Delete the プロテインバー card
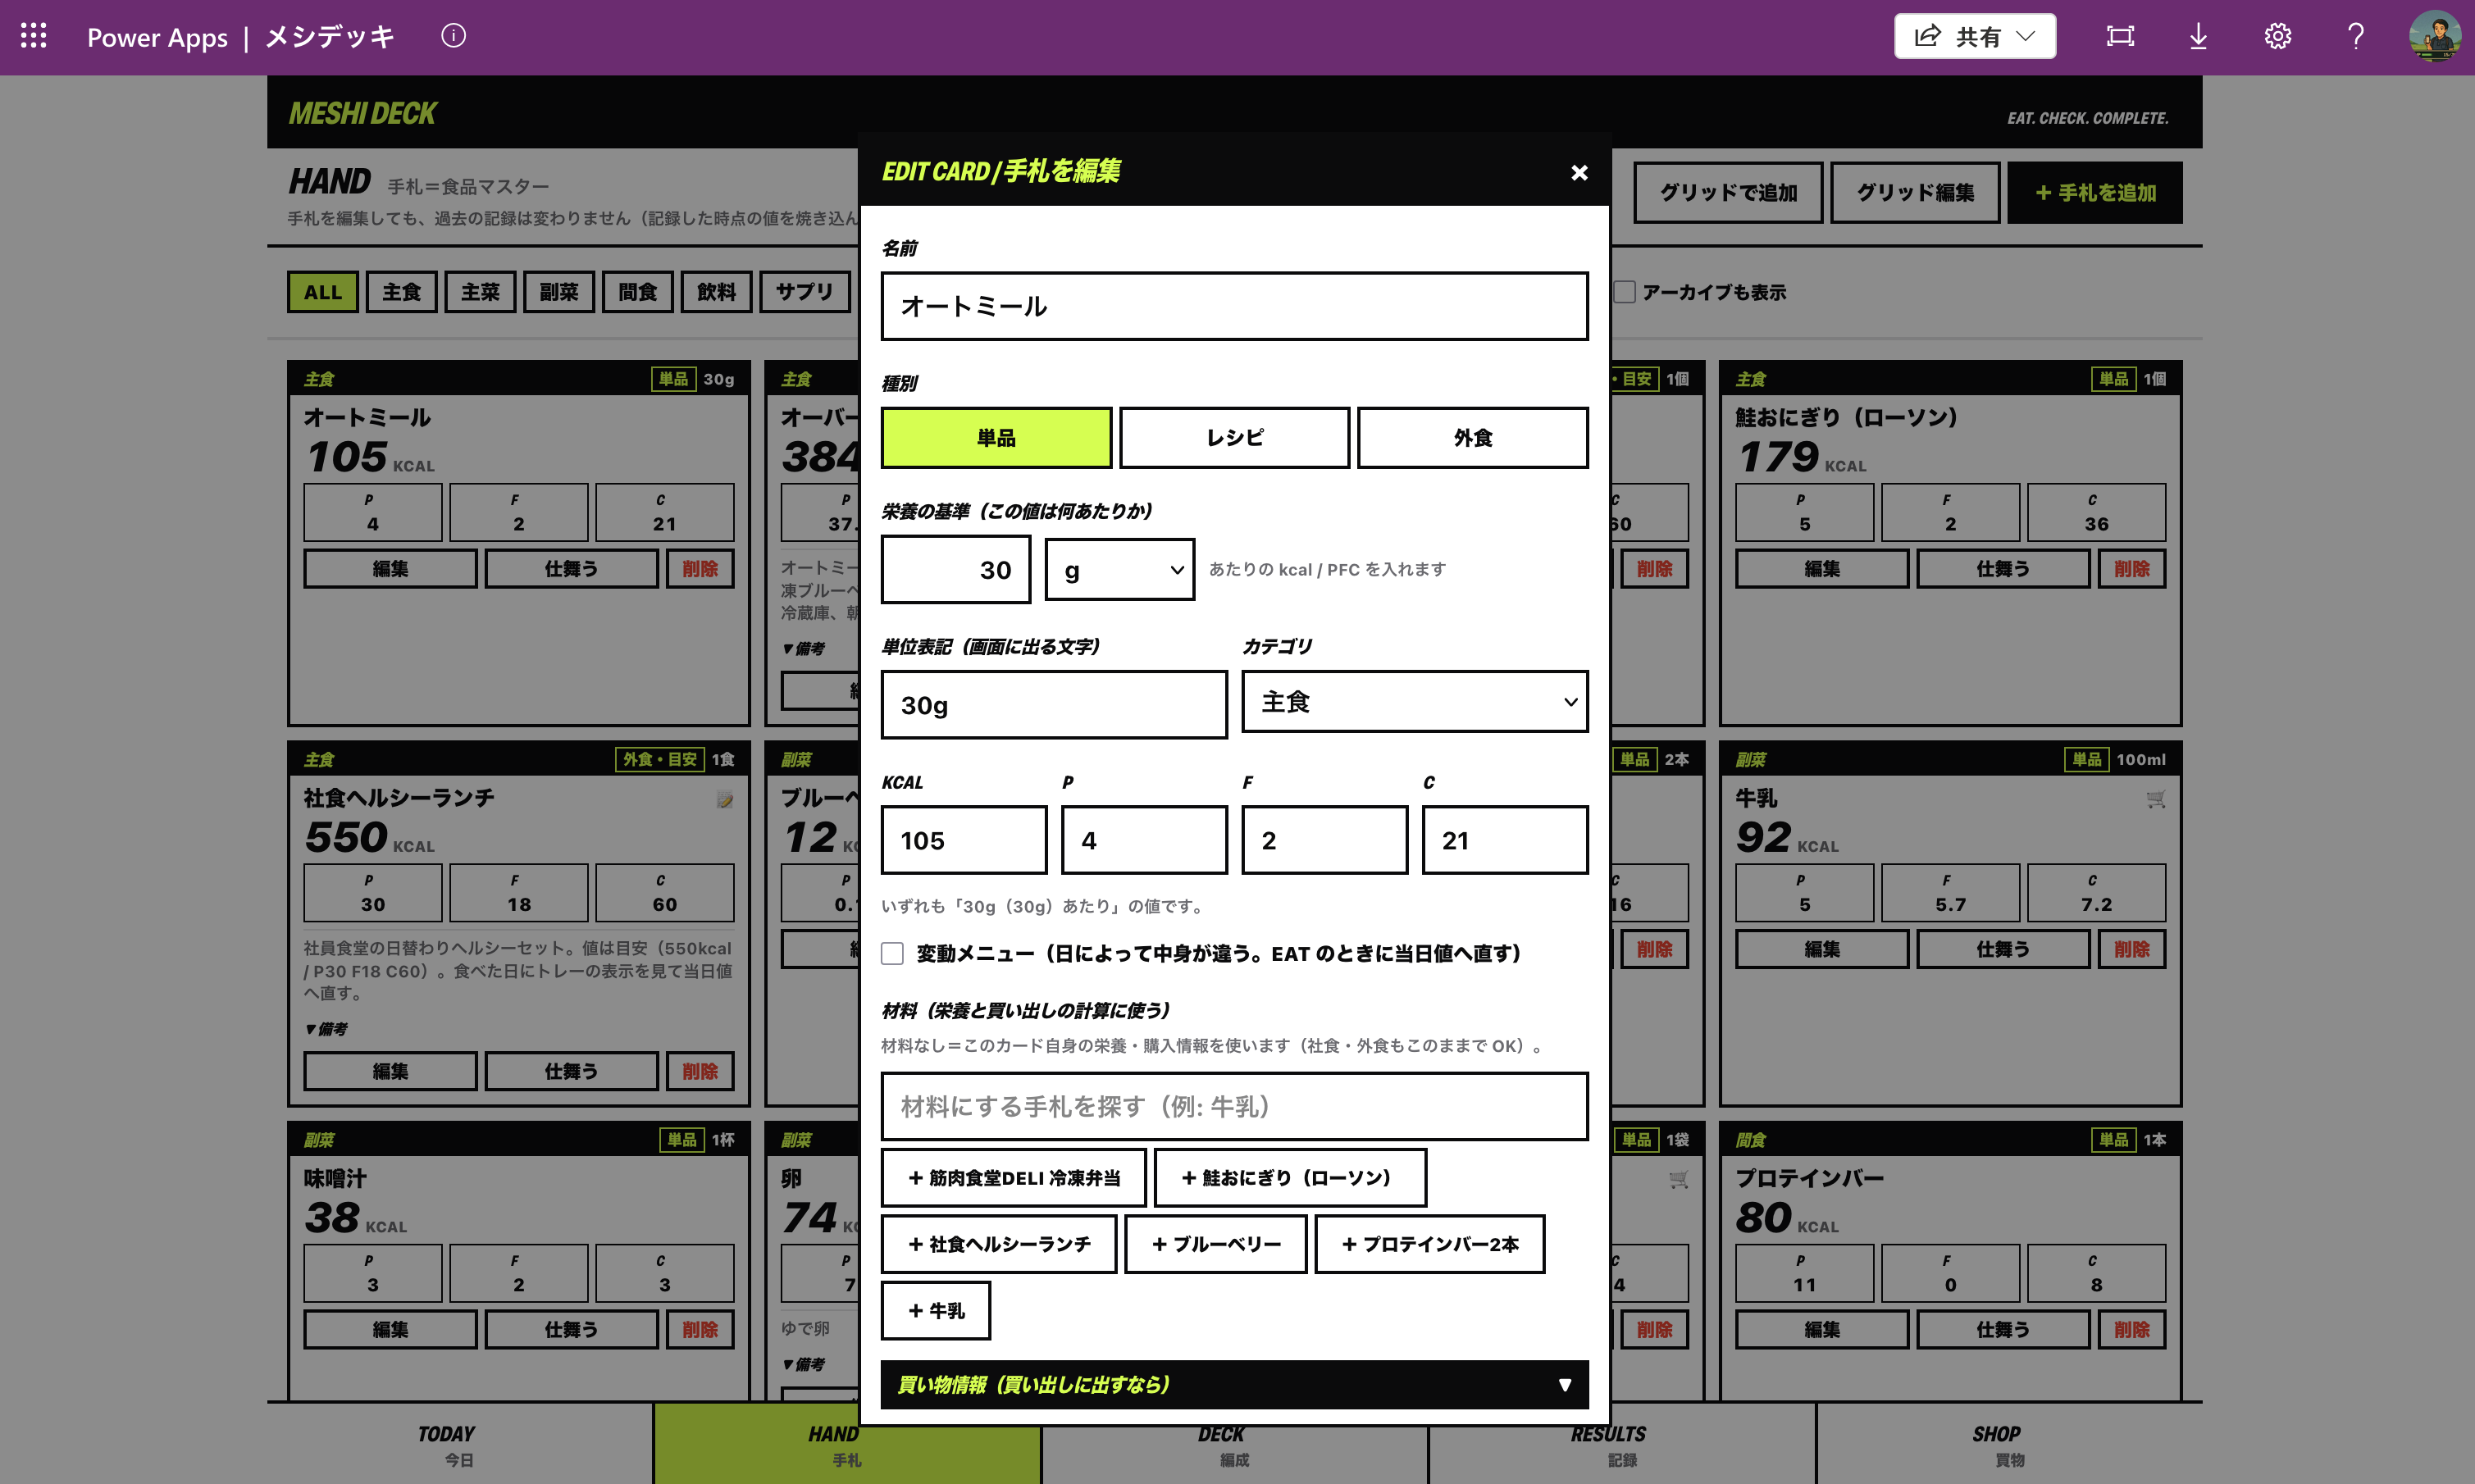 pyautogui.click(x=2132, y=1330)
